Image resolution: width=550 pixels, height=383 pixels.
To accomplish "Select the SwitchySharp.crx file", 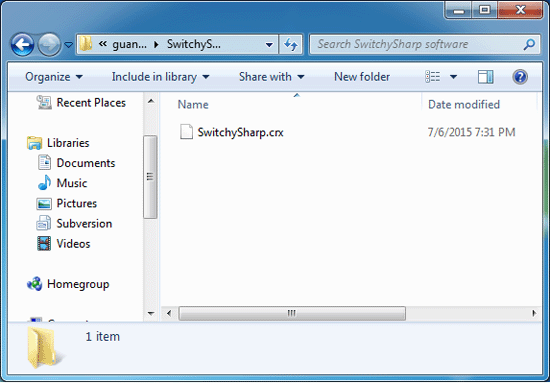I will [240, 132].
